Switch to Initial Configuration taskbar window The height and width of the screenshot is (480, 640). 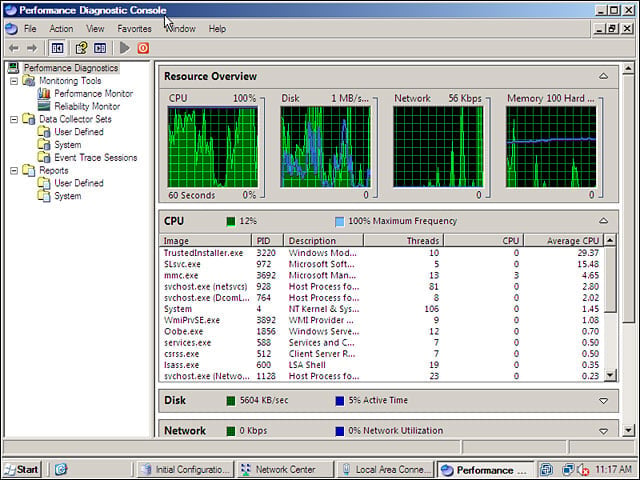185,469
